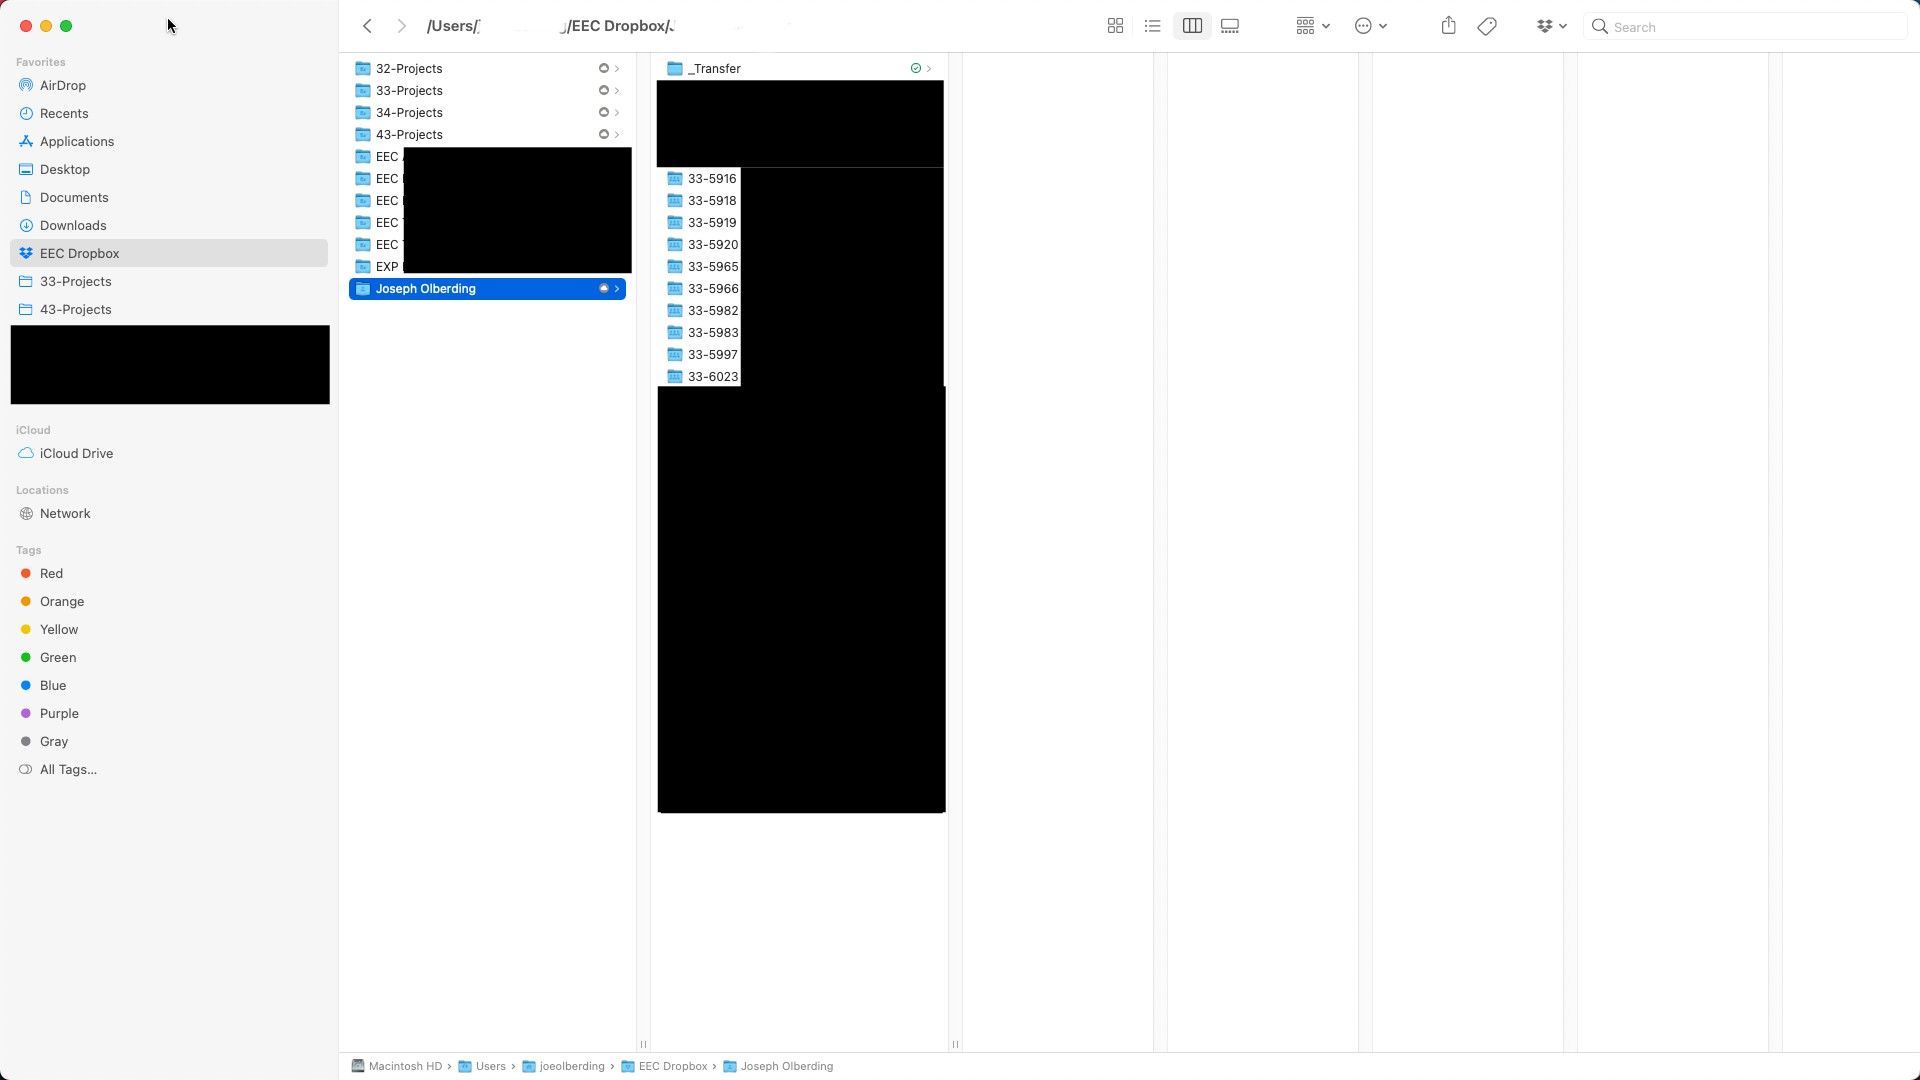Switch to list view
This screenshot has height=1080, width=1920.
(1152, 26)
